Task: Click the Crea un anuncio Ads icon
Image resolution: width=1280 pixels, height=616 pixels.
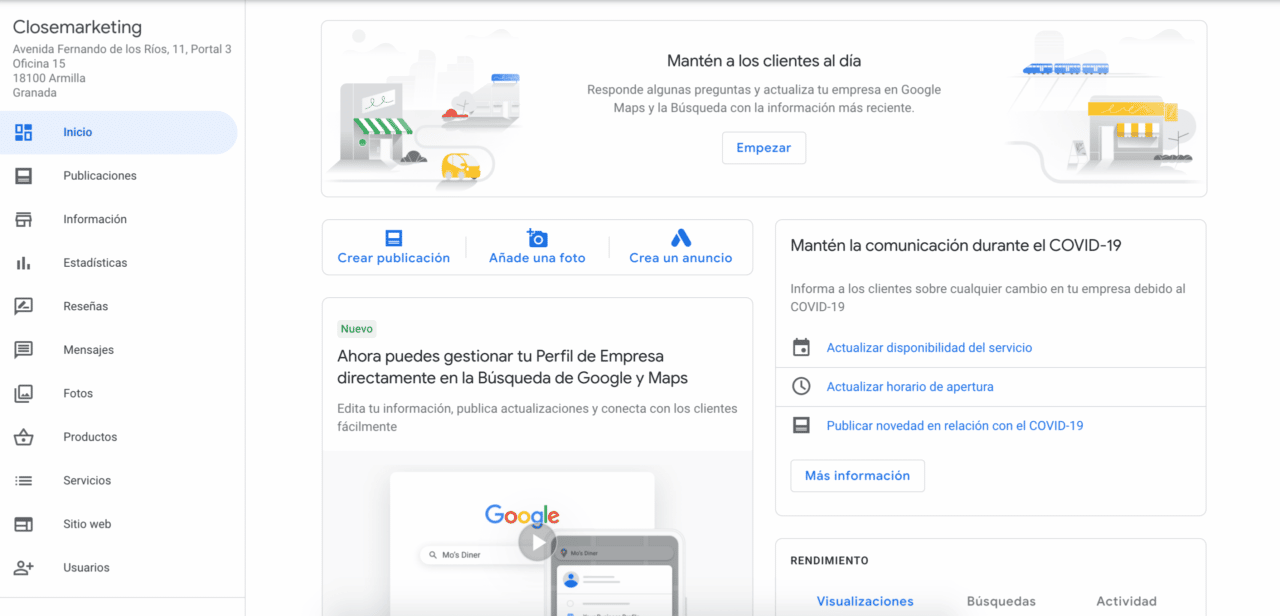Action: click(679, 238)
